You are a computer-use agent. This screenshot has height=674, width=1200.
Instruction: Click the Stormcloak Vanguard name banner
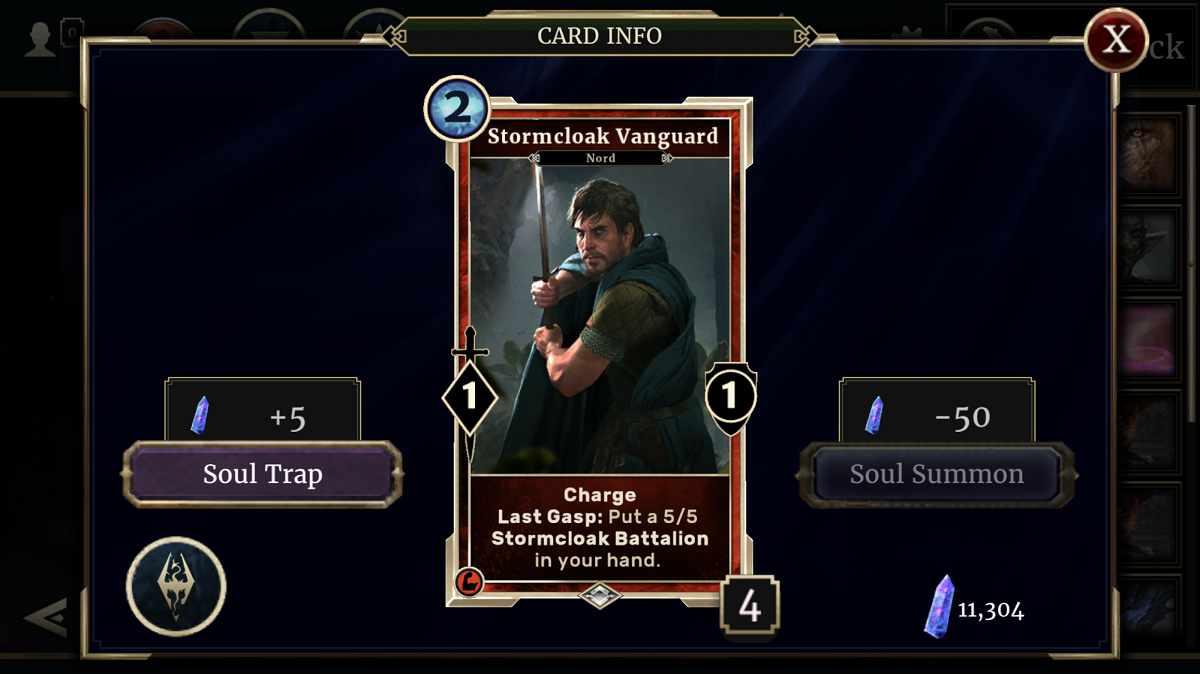(601, 137)
